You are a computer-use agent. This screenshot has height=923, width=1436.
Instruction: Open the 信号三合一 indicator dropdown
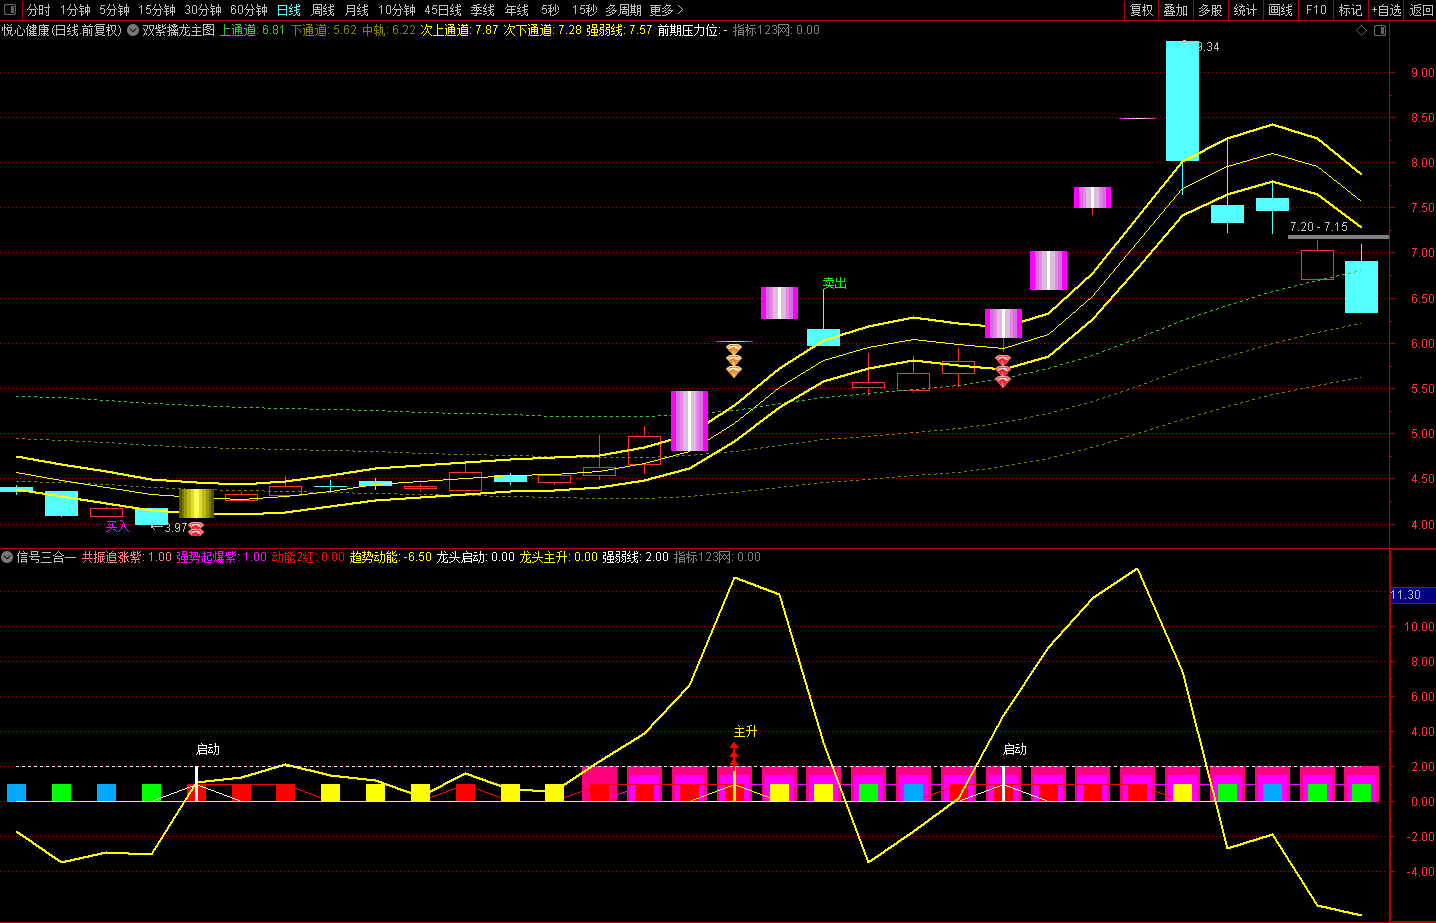[x=7, y=557]
